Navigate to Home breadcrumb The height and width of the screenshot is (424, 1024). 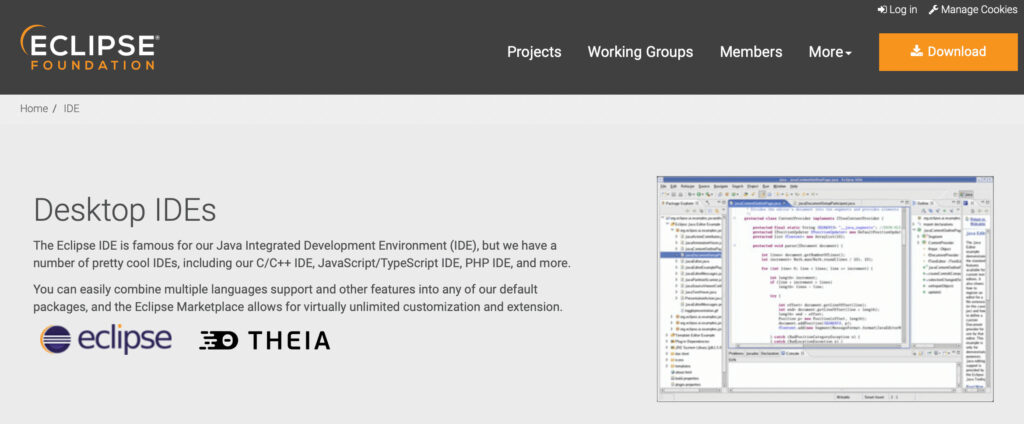tap(34, 108)
